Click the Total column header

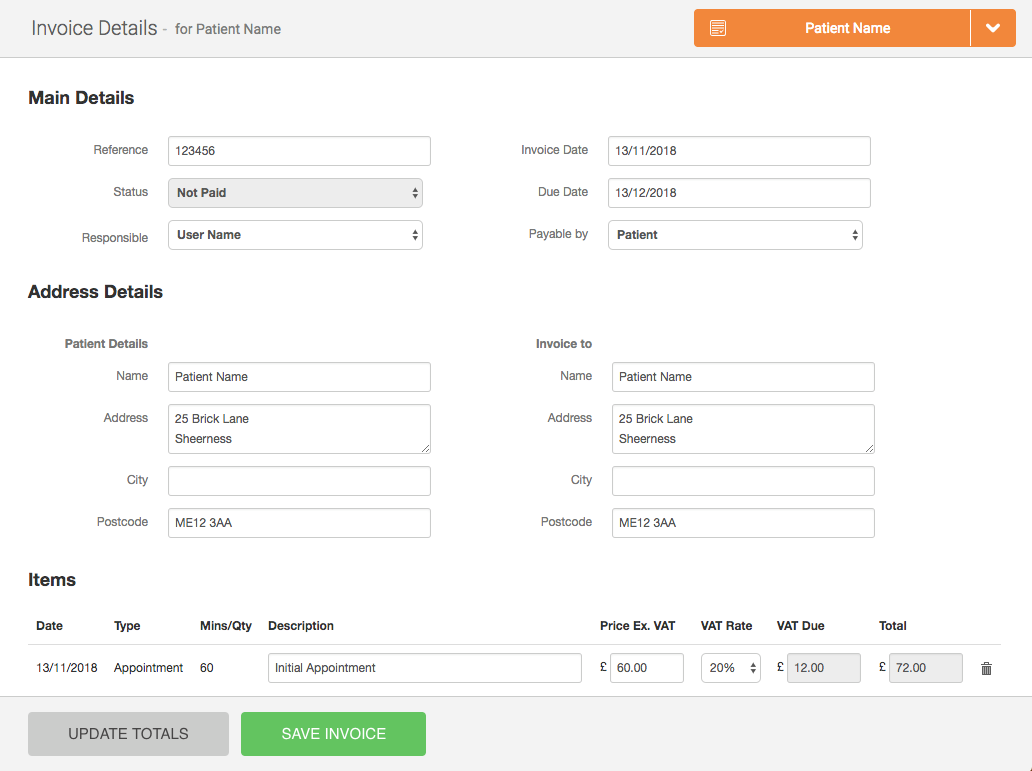(892, 625)
